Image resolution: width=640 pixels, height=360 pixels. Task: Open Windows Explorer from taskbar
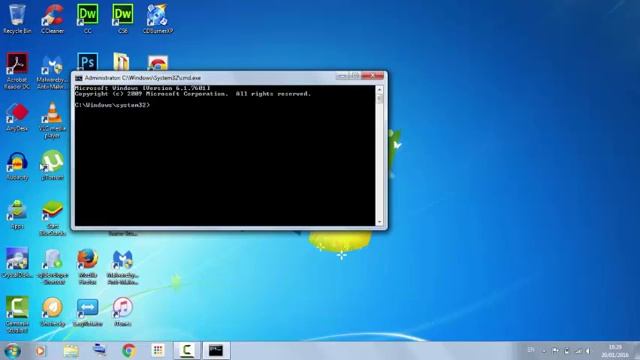[71, 351]
